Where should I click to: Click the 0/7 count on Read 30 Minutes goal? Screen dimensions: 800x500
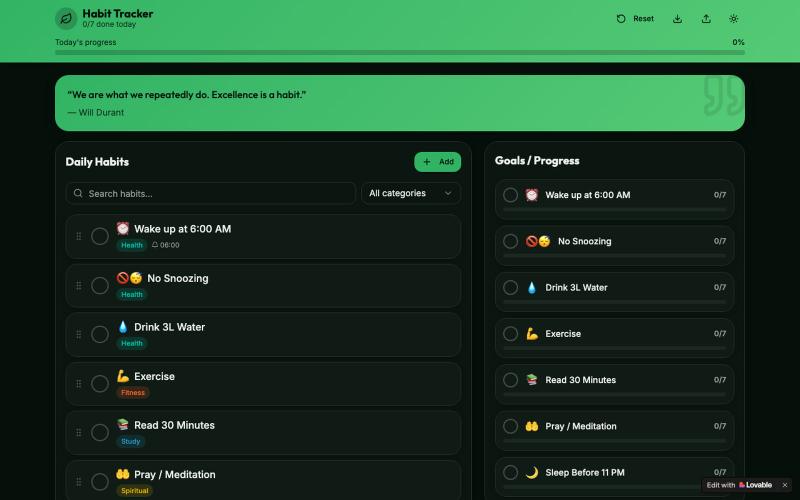coord(719,380)
